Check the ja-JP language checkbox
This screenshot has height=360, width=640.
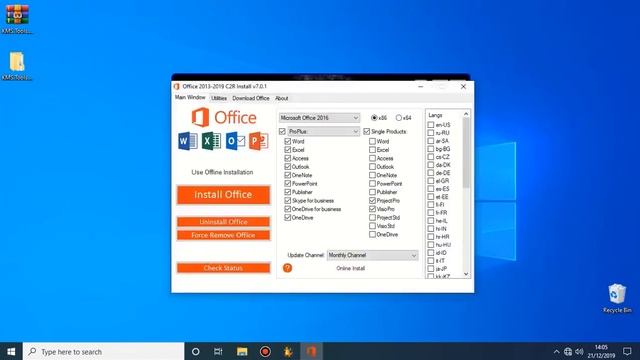[x=431, y=269]
